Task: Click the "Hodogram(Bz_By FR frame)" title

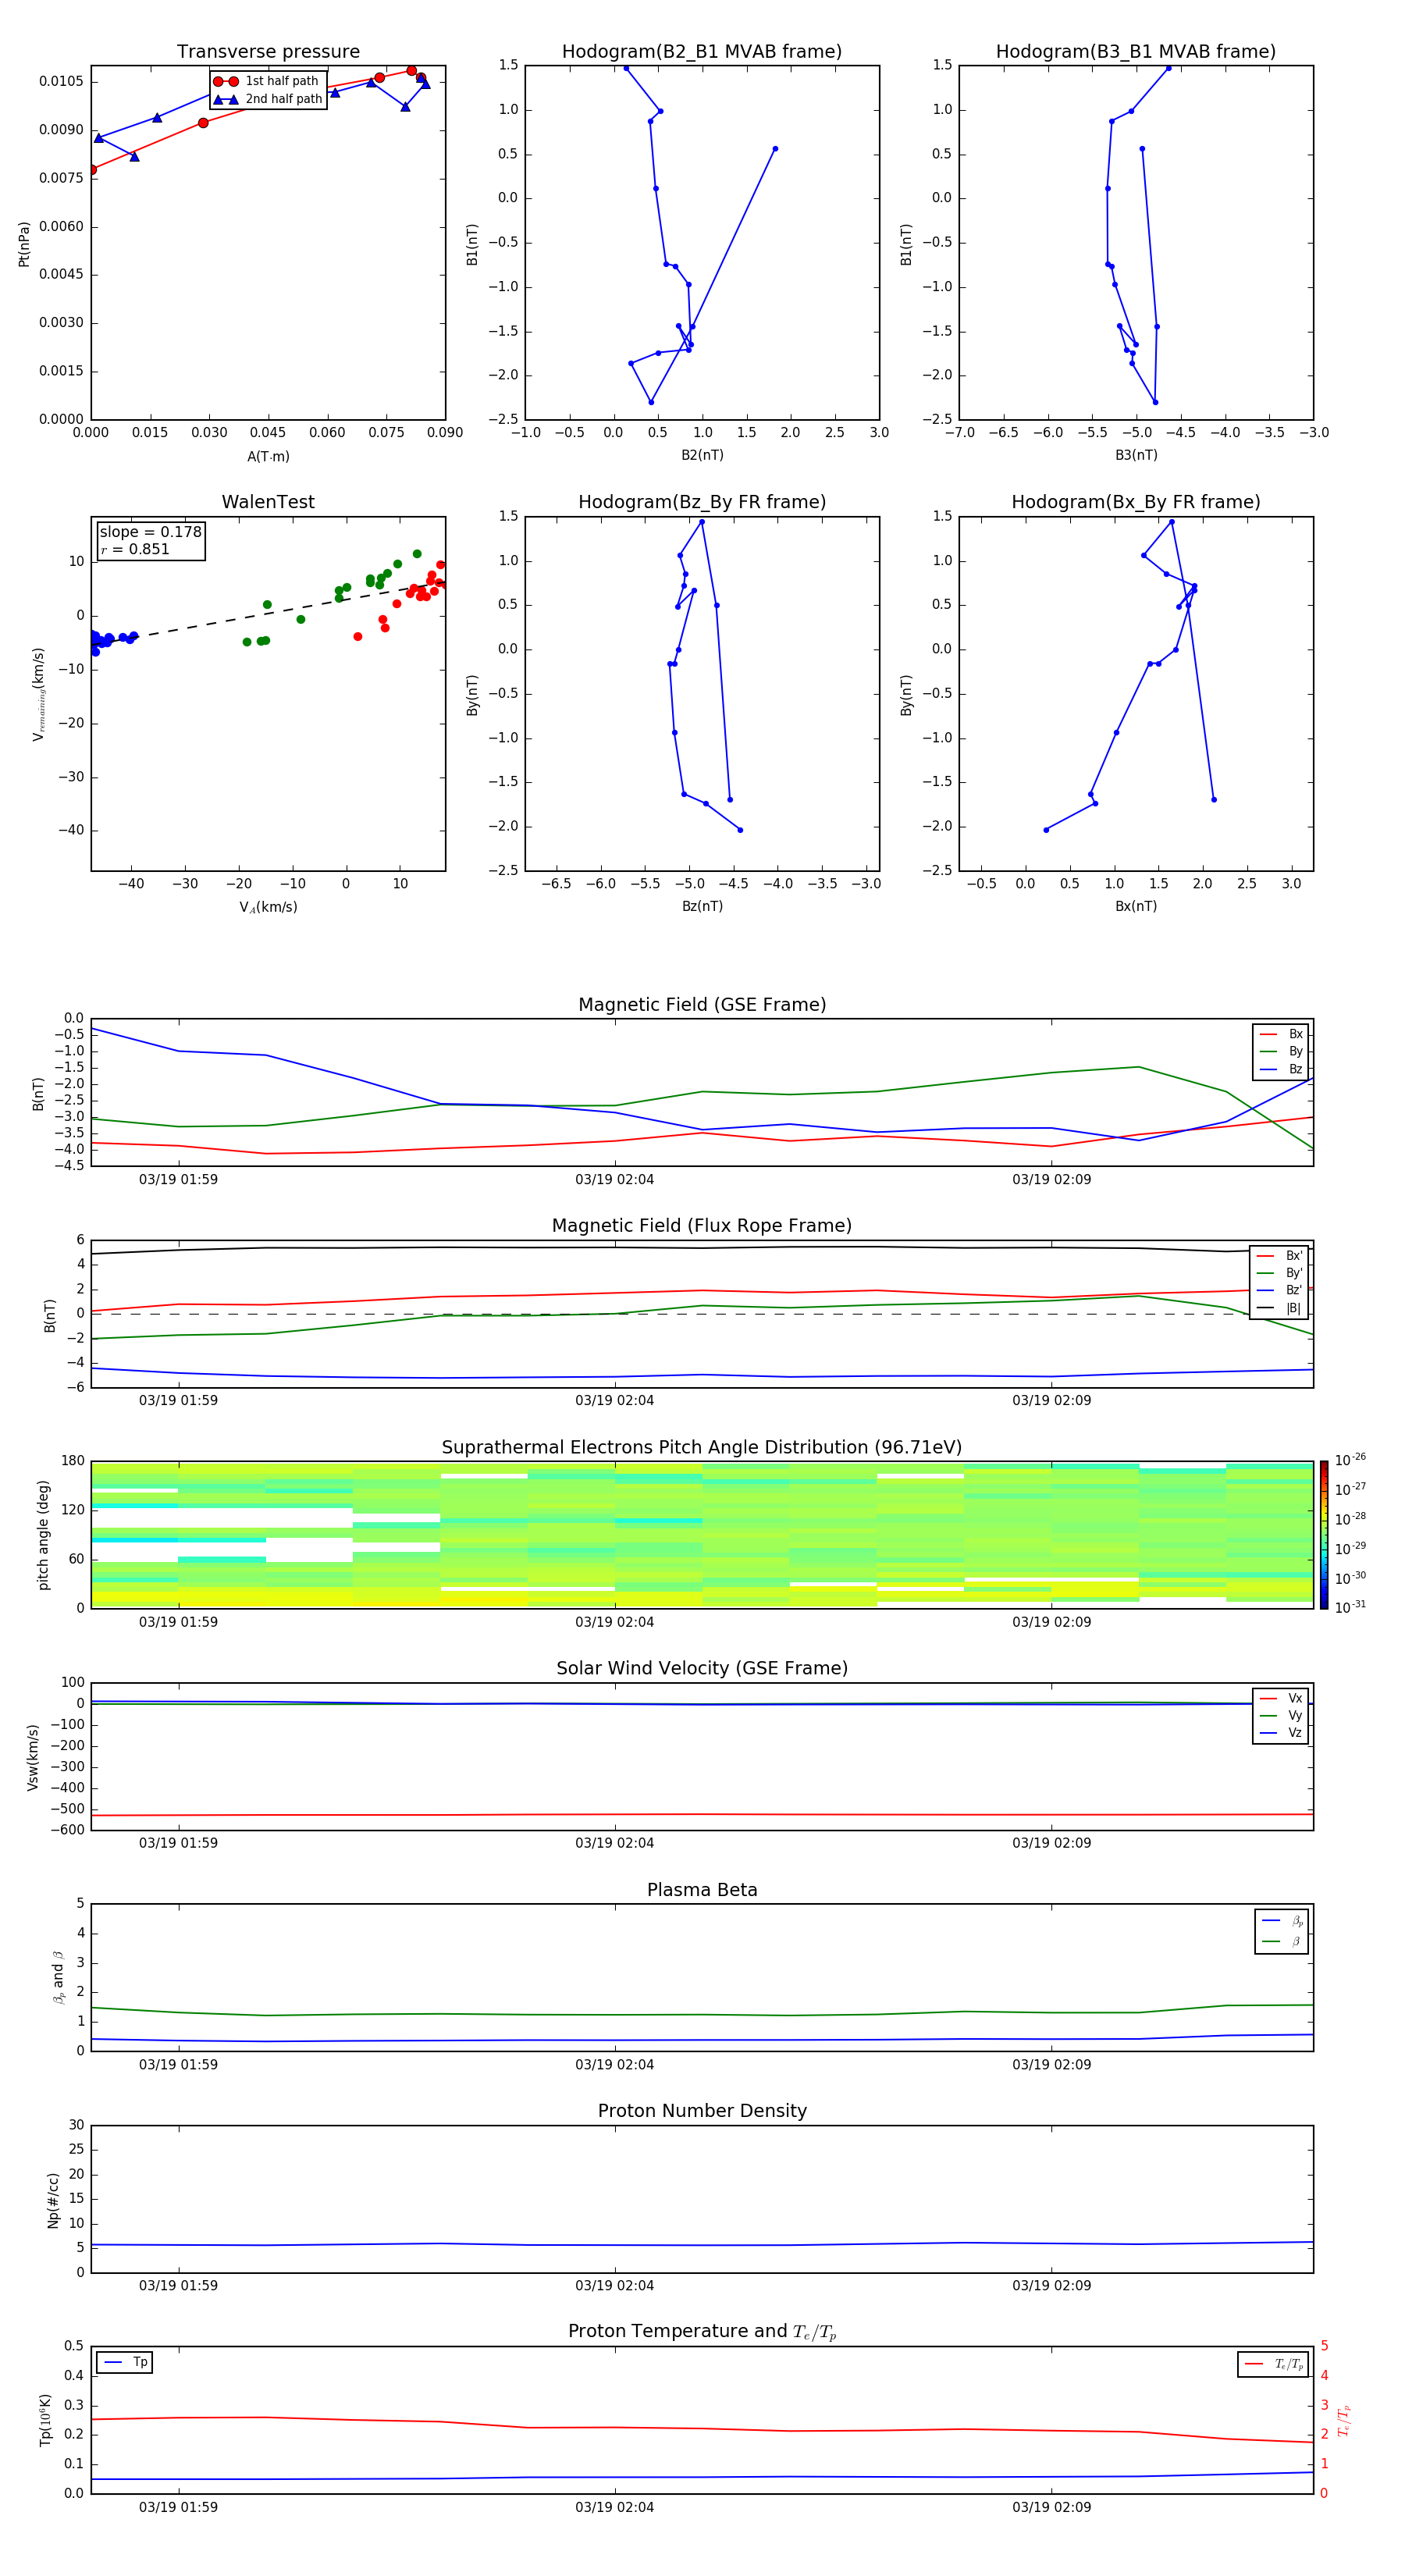Action: (x=702, y=502)
